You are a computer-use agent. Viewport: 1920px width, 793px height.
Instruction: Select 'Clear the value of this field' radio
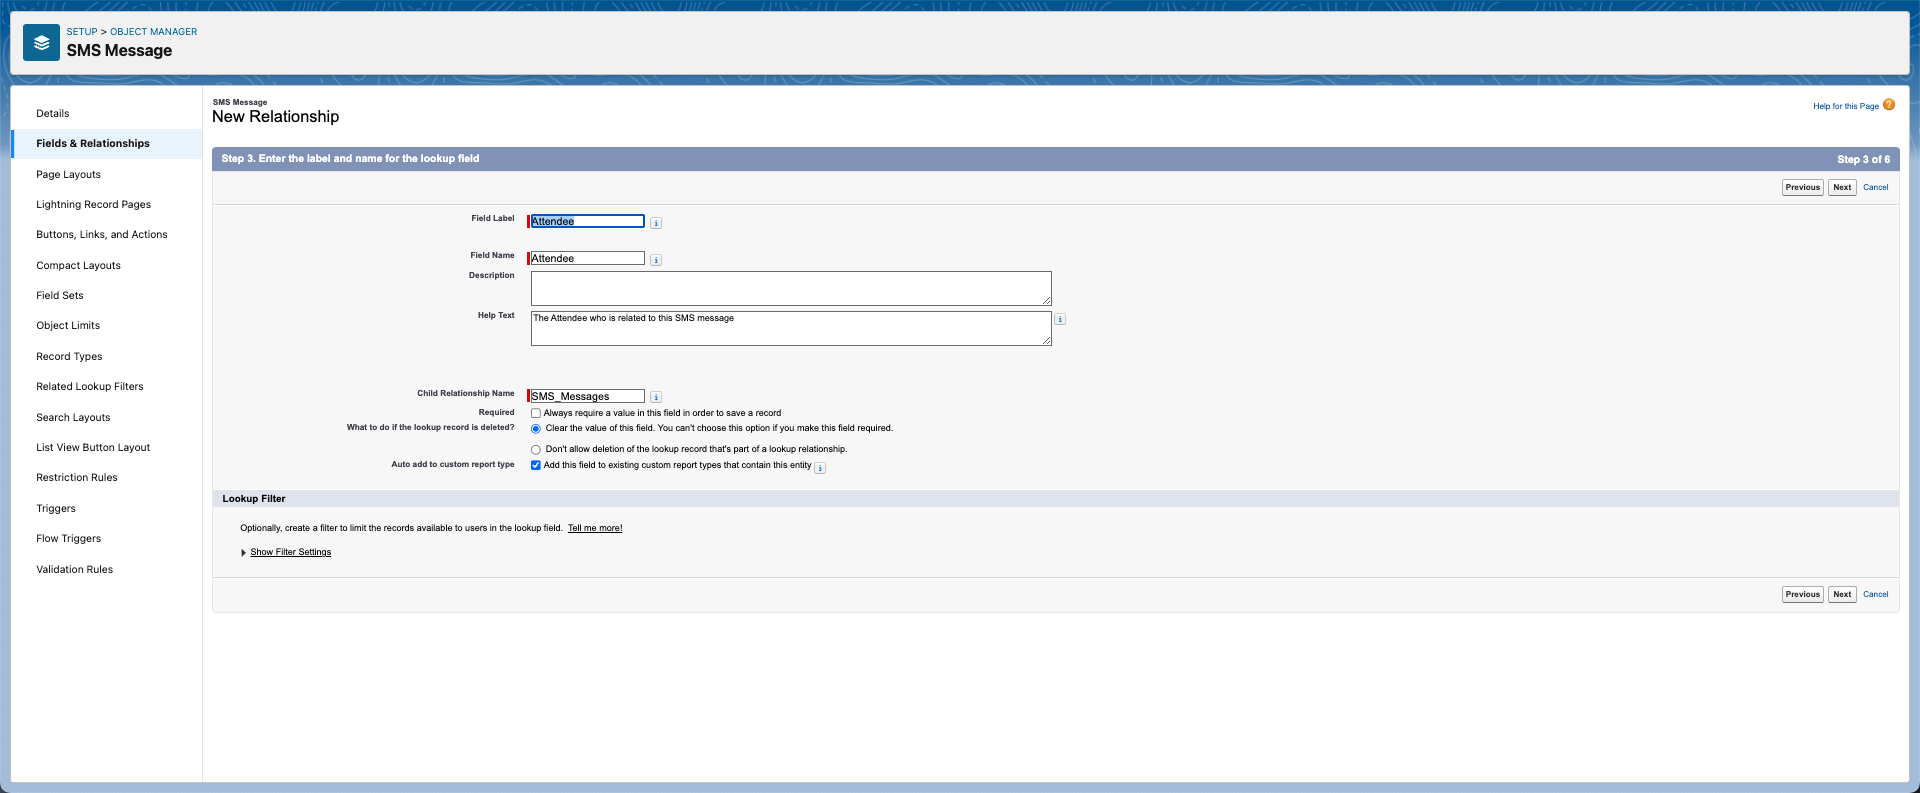[536, 429]
